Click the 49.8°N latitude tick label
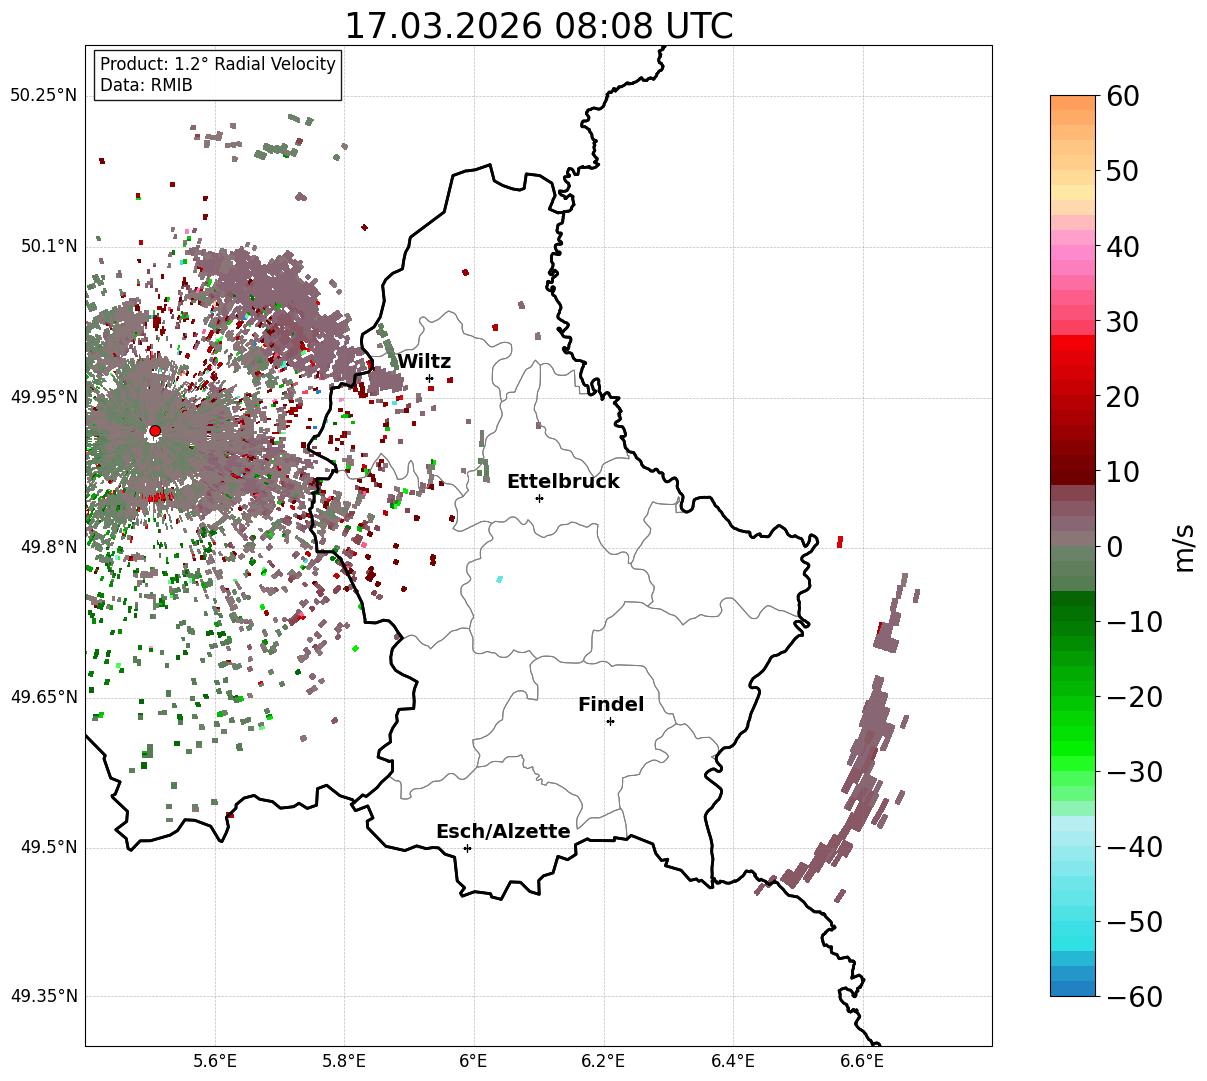 (48, 547)
